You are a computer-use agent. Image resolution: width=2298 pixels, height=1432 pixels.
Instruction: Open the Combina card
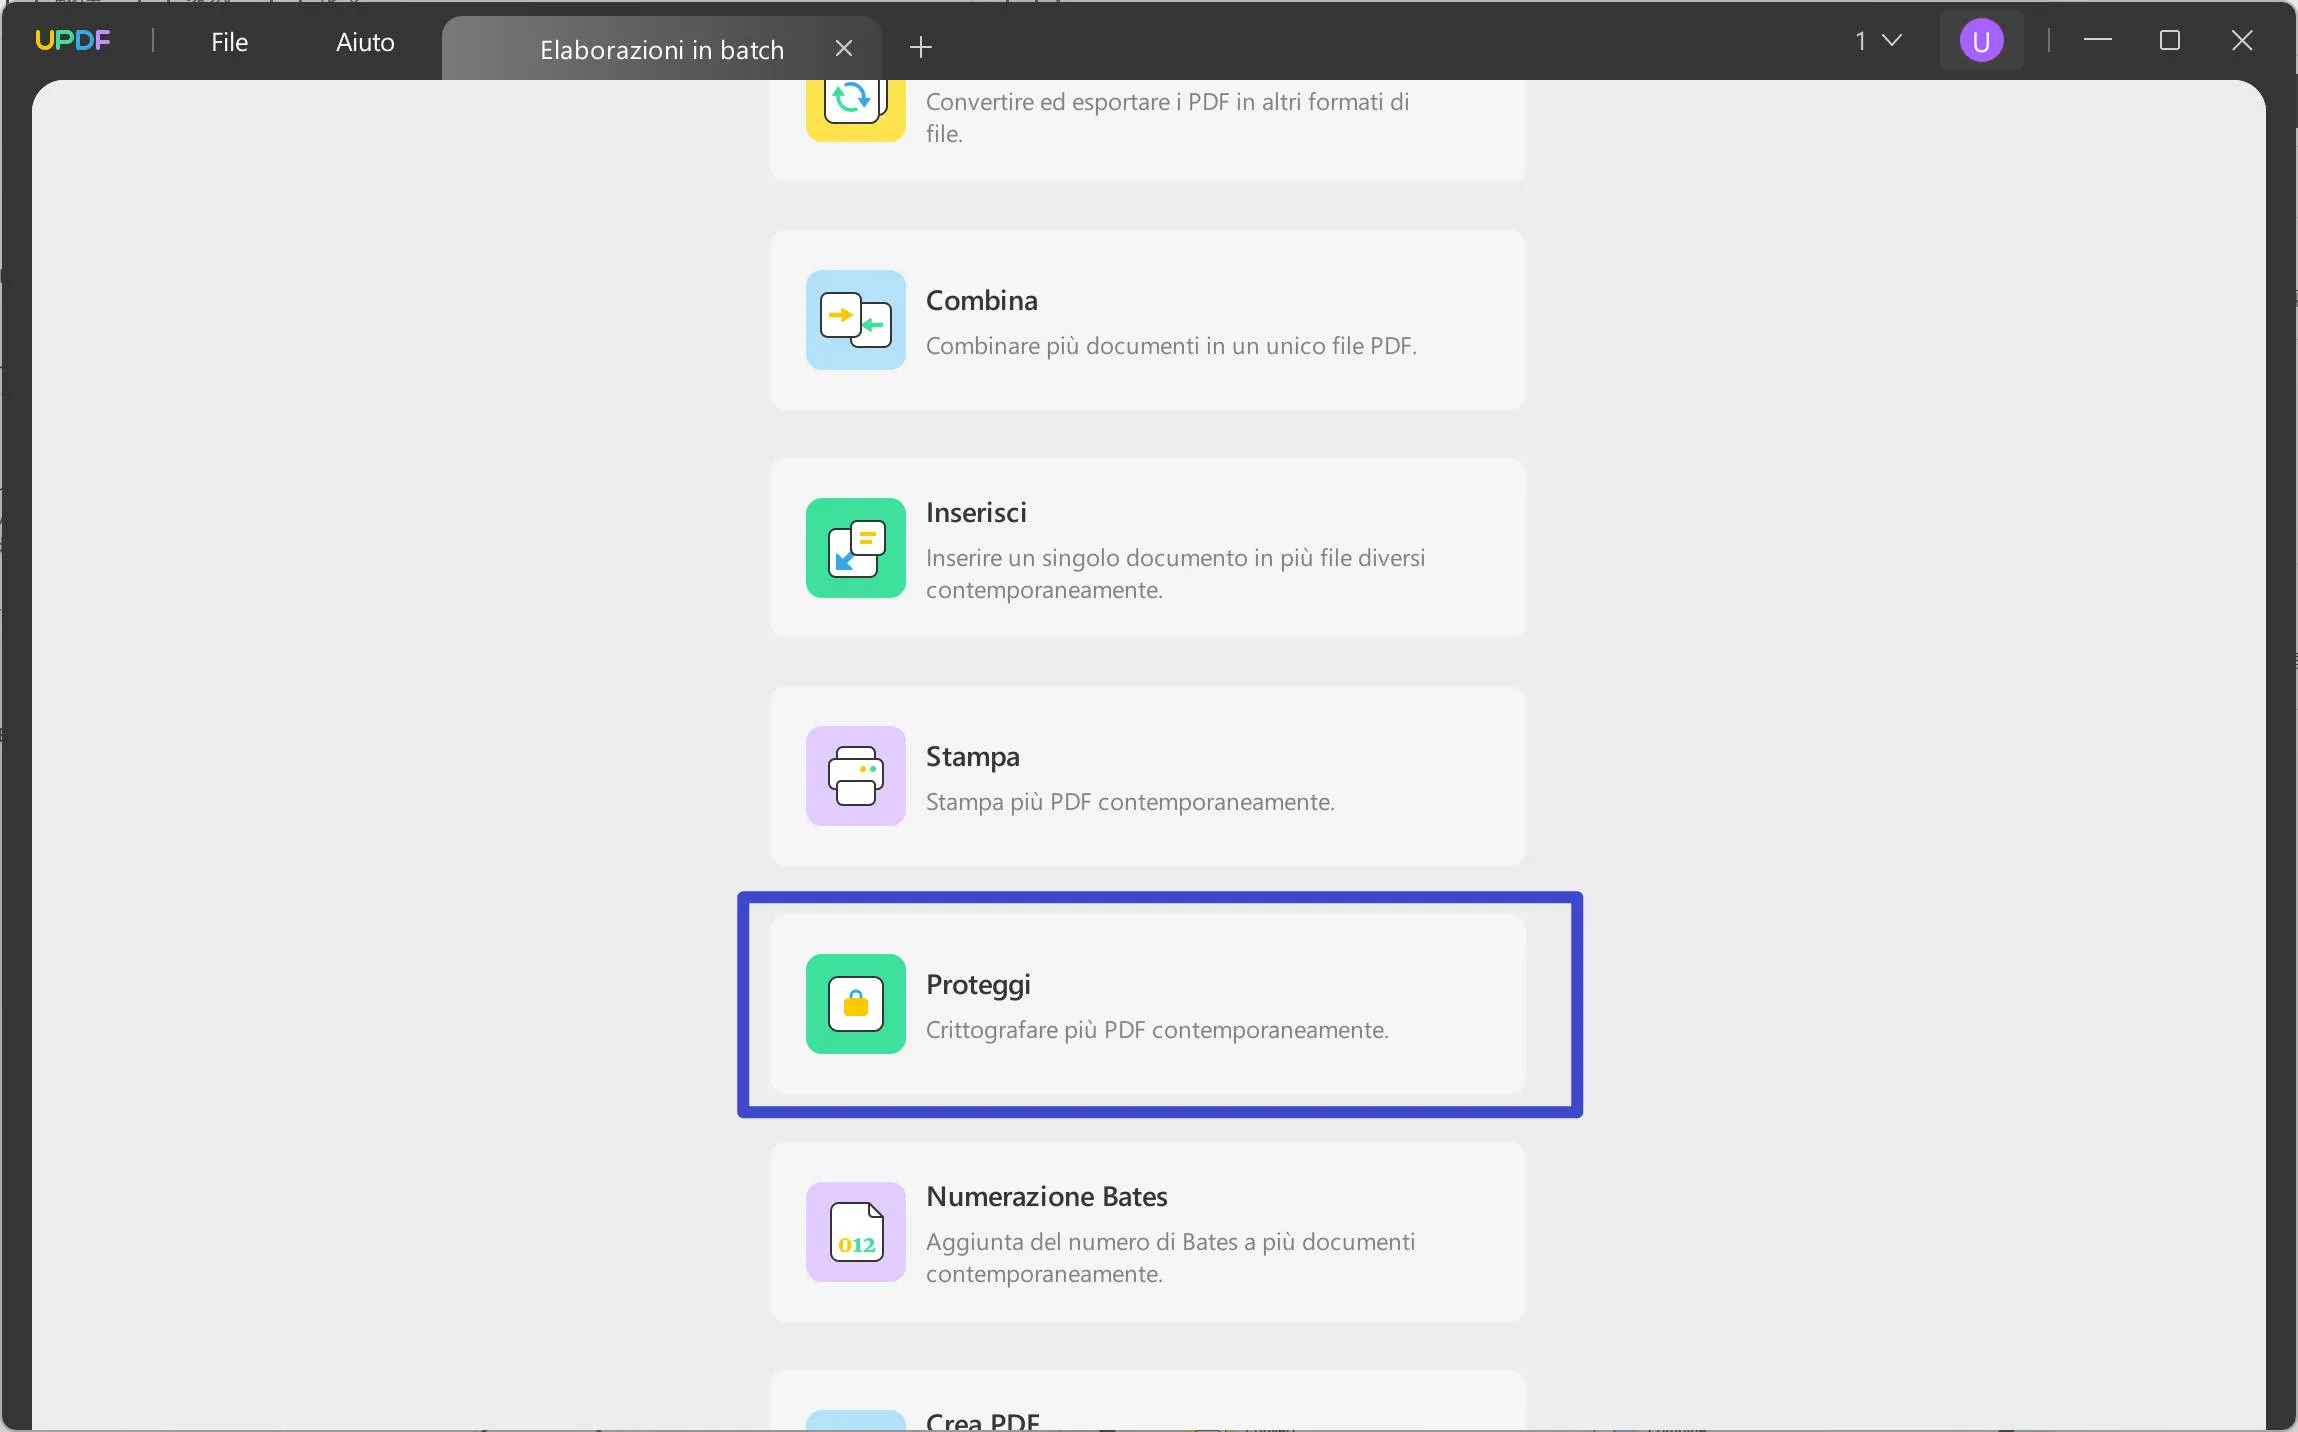click(x=1148, y=320)
